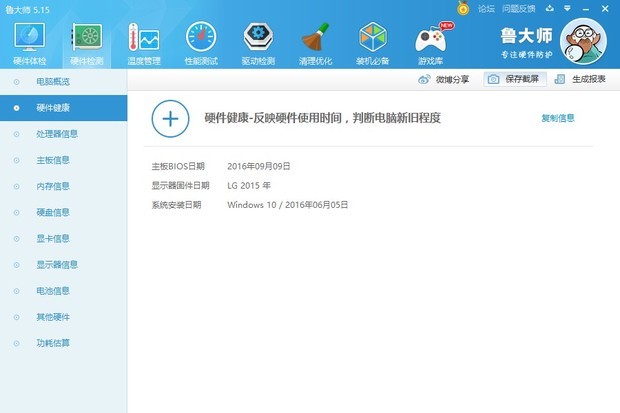Image resolution: width=620 pixels, height=413 pixels.
Task: Open 装机必备 essential software cube
Action: 372,44
